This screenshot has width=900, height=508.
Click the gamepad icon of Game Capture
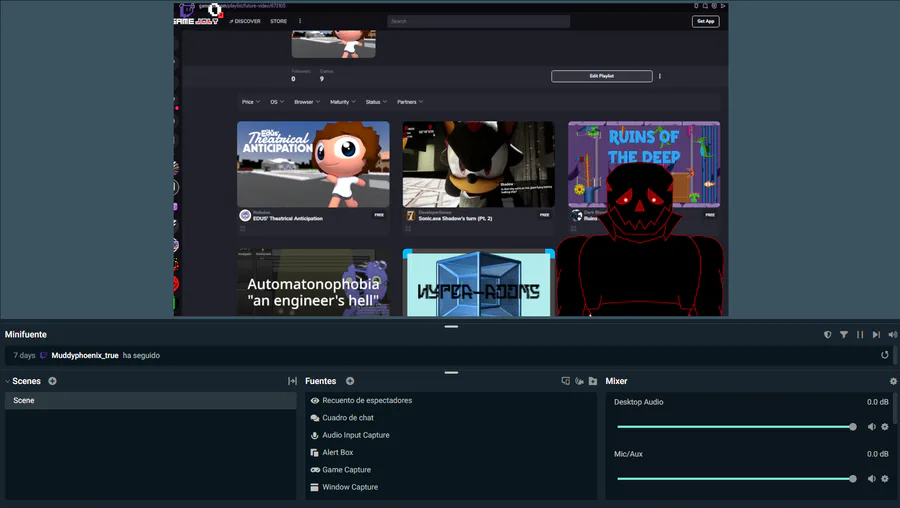315,470
